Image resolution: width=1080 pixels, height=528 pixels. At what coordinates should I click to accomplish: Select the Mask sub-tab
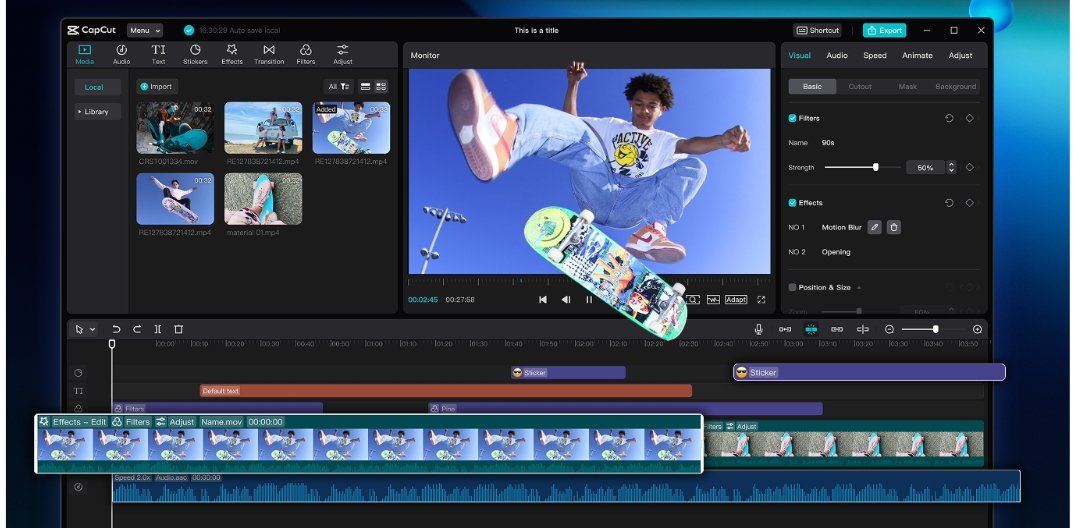(x=907, y=87)
